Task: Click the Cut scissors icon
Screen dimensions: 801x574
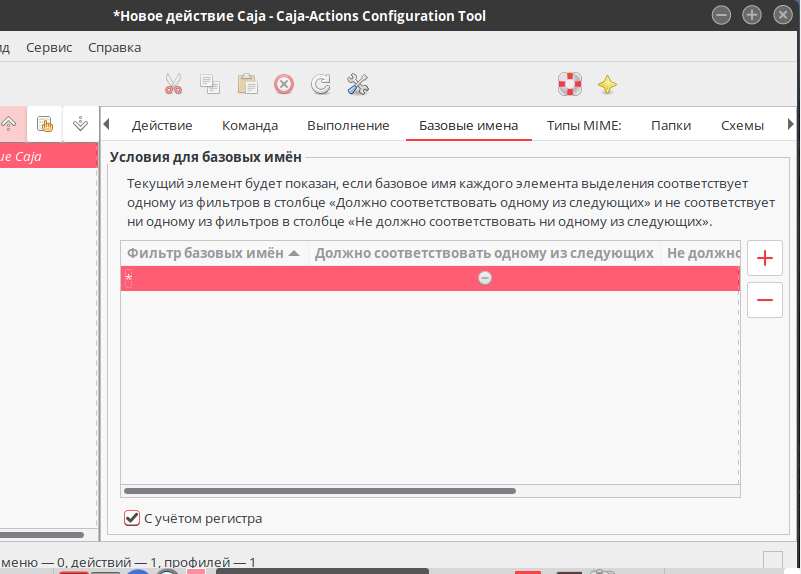Action: [173, 84]
